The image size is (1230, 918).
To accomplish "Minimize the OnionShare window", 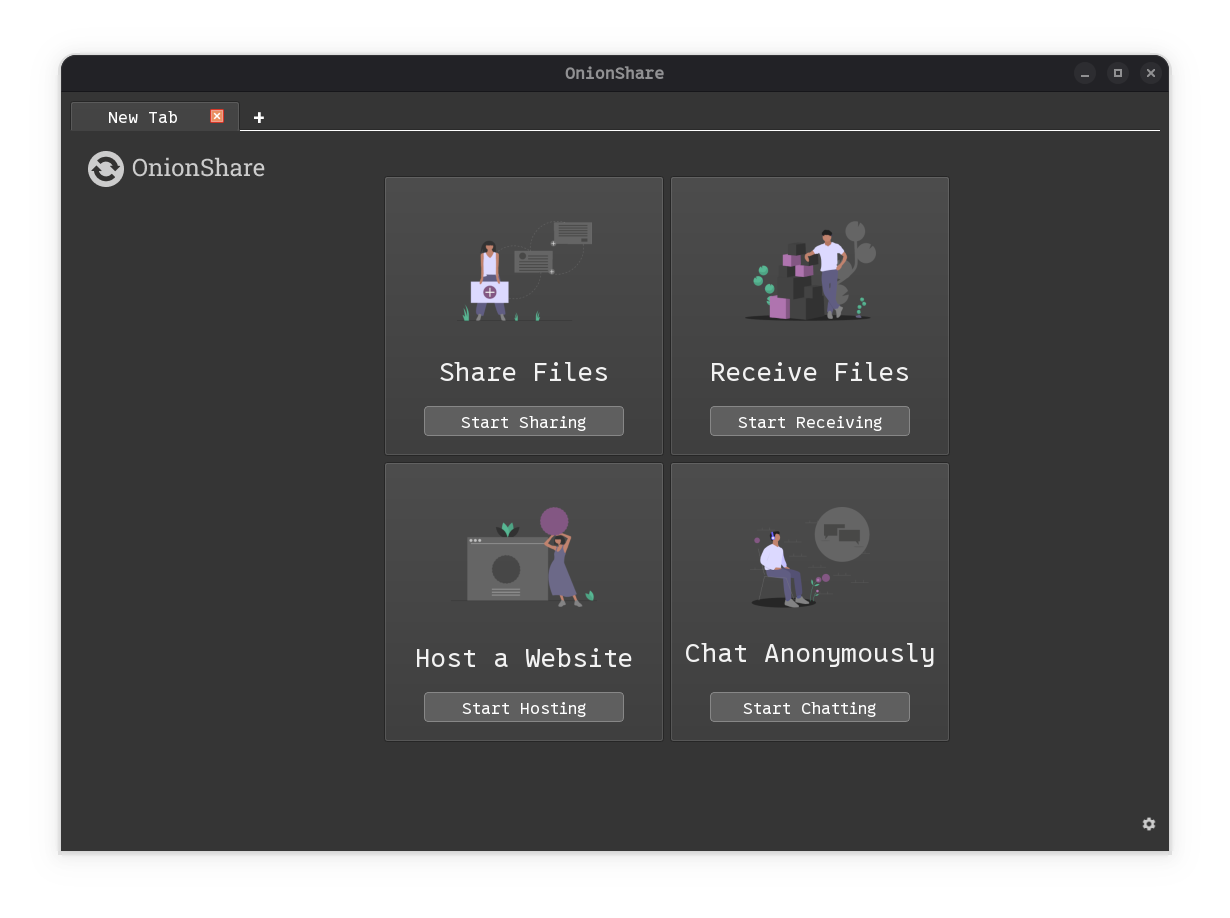I will (x=1085, y=73).
